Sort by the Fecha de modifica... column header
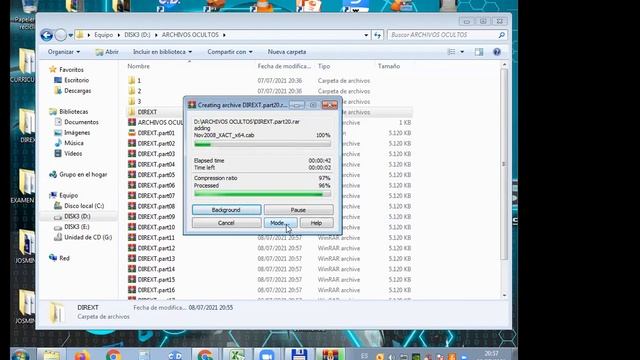The image size is (640, 360). [x=284, y=66]
